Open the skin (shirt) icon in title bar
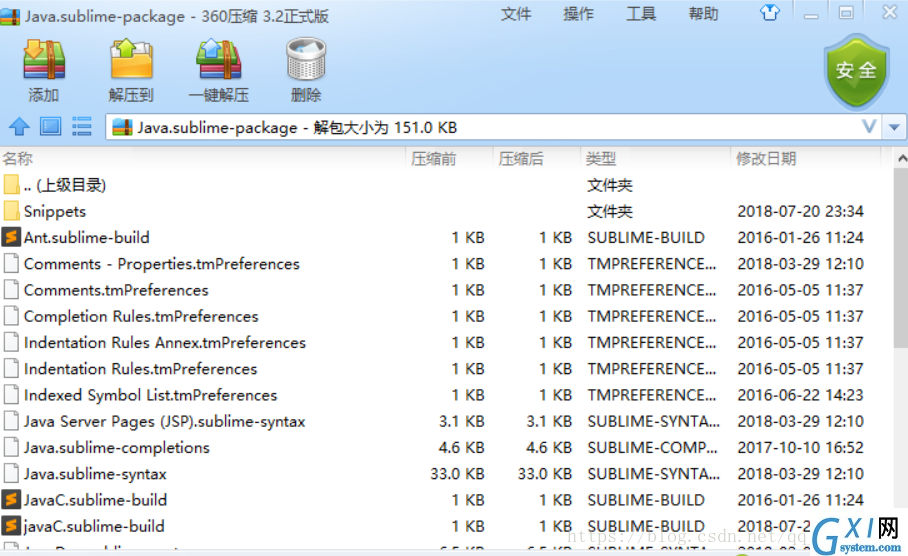Image resolution: width=908 pixels, height=556 pixels. pyautogui.click(x=770, y=12)
